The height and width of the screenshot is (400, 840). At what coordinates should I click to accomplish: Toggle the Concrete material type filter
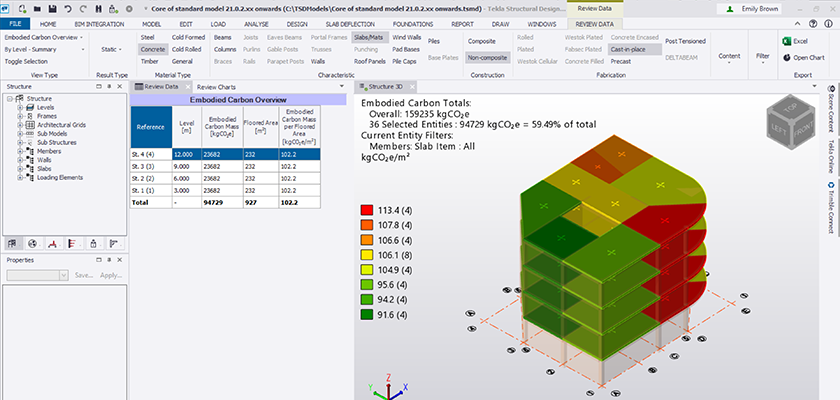(x=153, y=49)
